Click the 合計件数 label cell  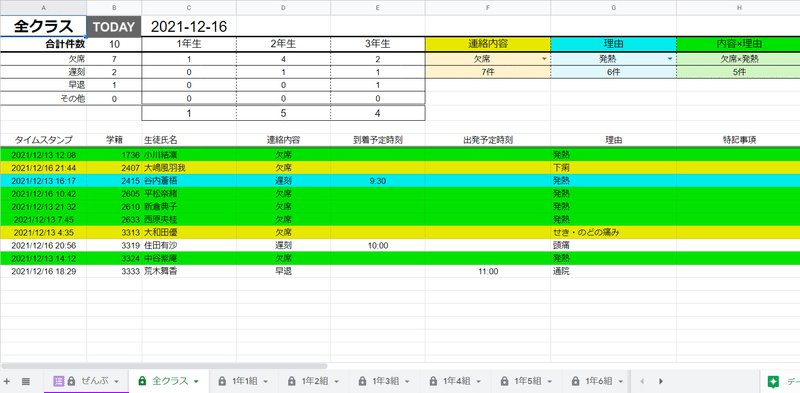click(43, 44)
